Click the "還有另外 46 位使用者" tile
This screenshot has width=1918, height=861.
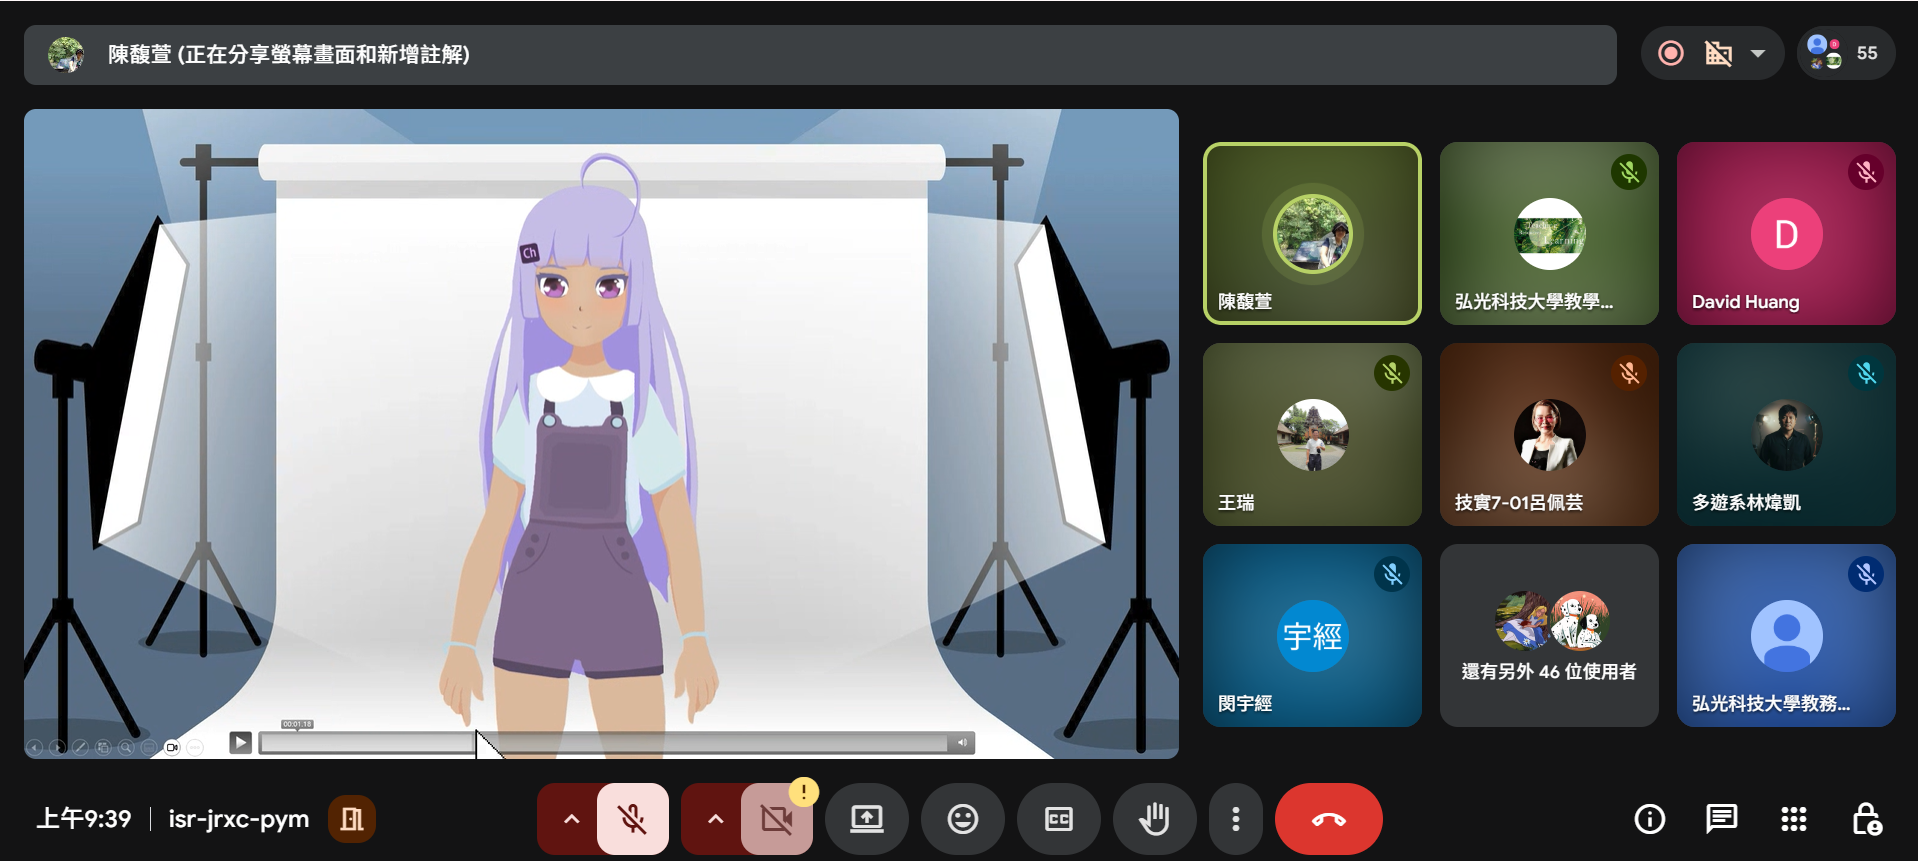click(1548, 635)
